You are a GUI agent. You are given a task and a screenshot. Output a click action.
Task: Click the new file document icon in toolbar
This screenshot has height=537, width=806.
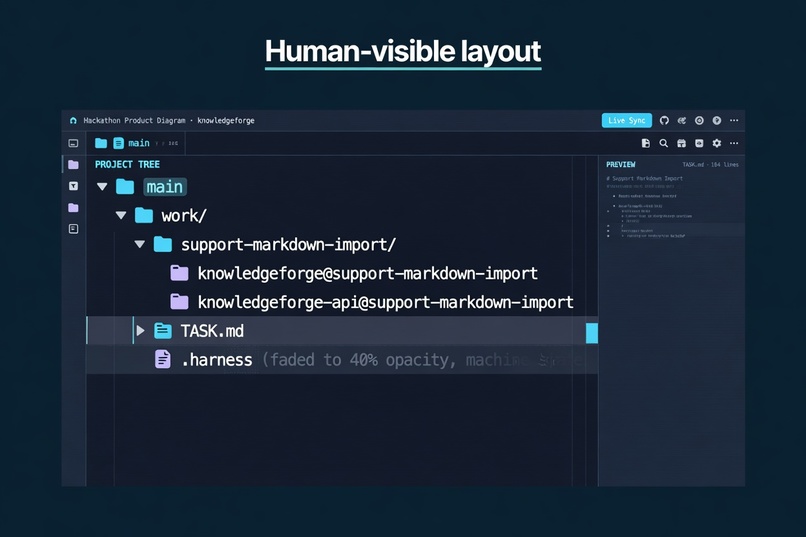pyautogui.click(x=646, y=143)
